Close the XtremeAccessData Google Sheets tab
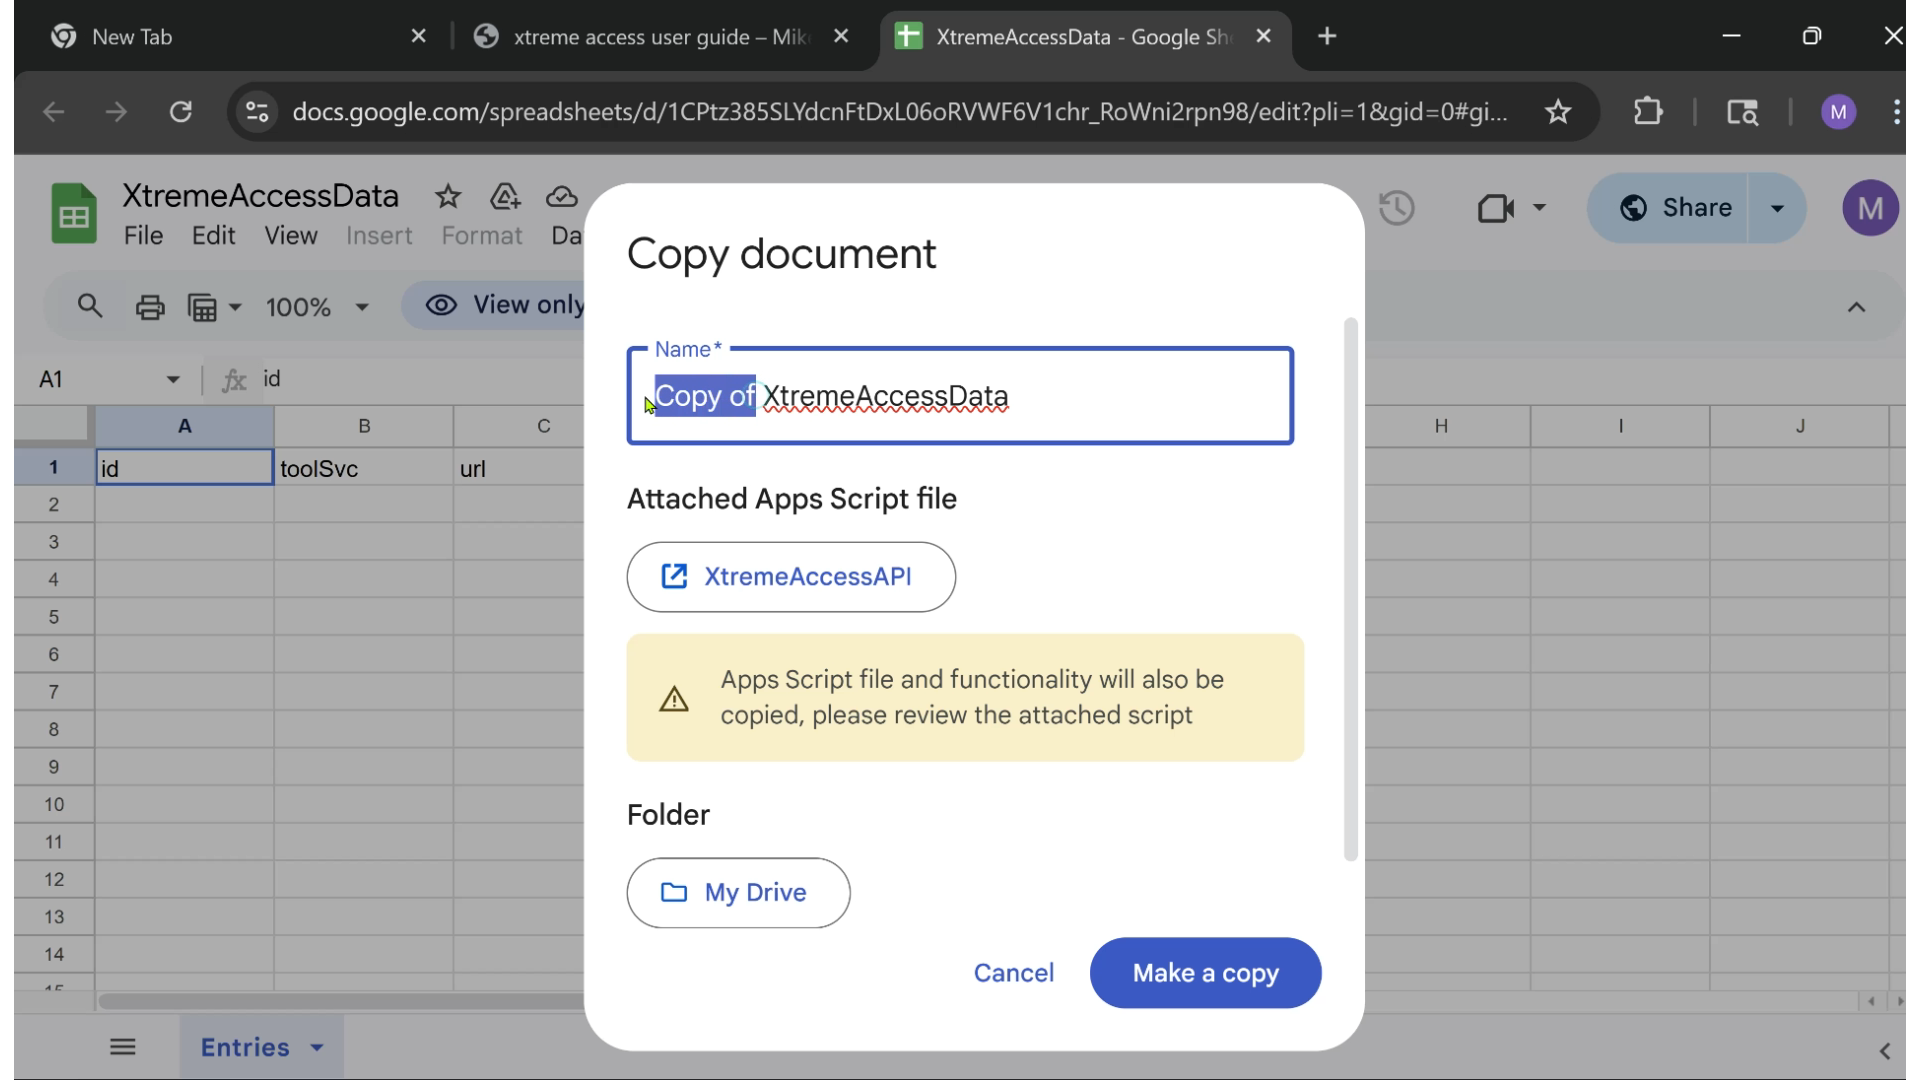Image resolution: width=1920 pixels, height=1080 pixels. [1264, 36]
